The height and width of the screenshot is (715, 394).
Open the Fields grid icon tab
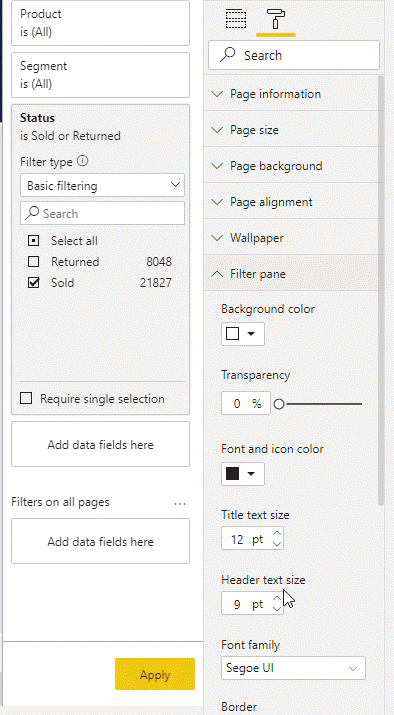[x=236, y=19]
